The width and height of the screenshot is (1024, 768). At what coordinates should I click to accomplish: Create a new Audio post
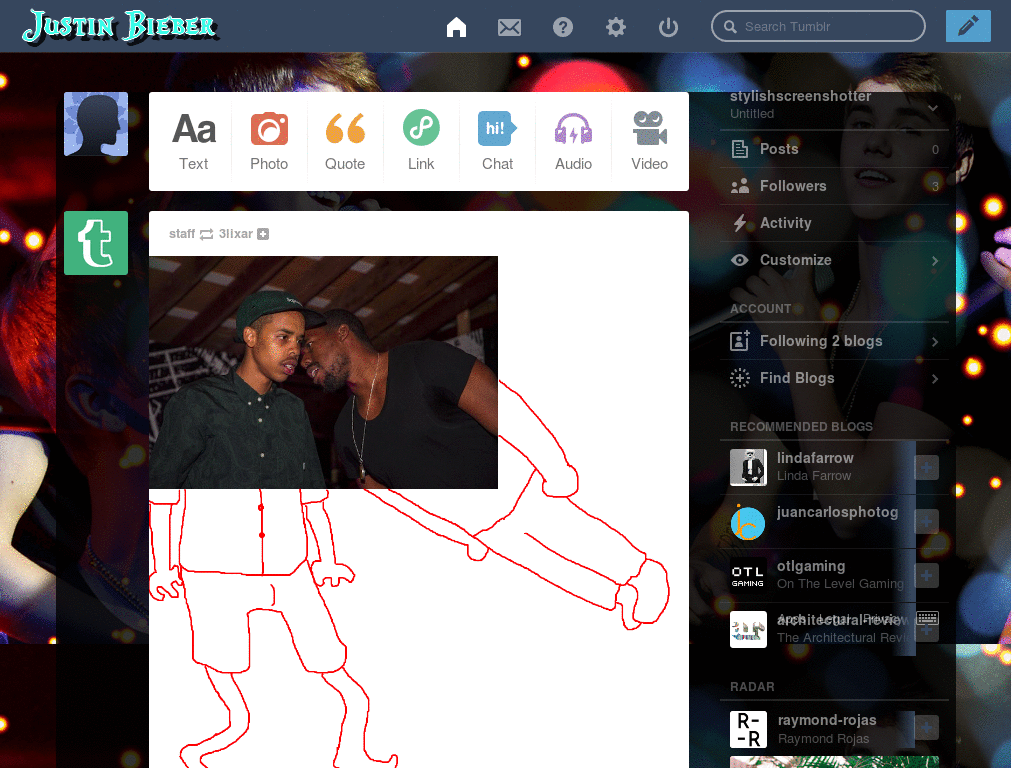[573, 141]
